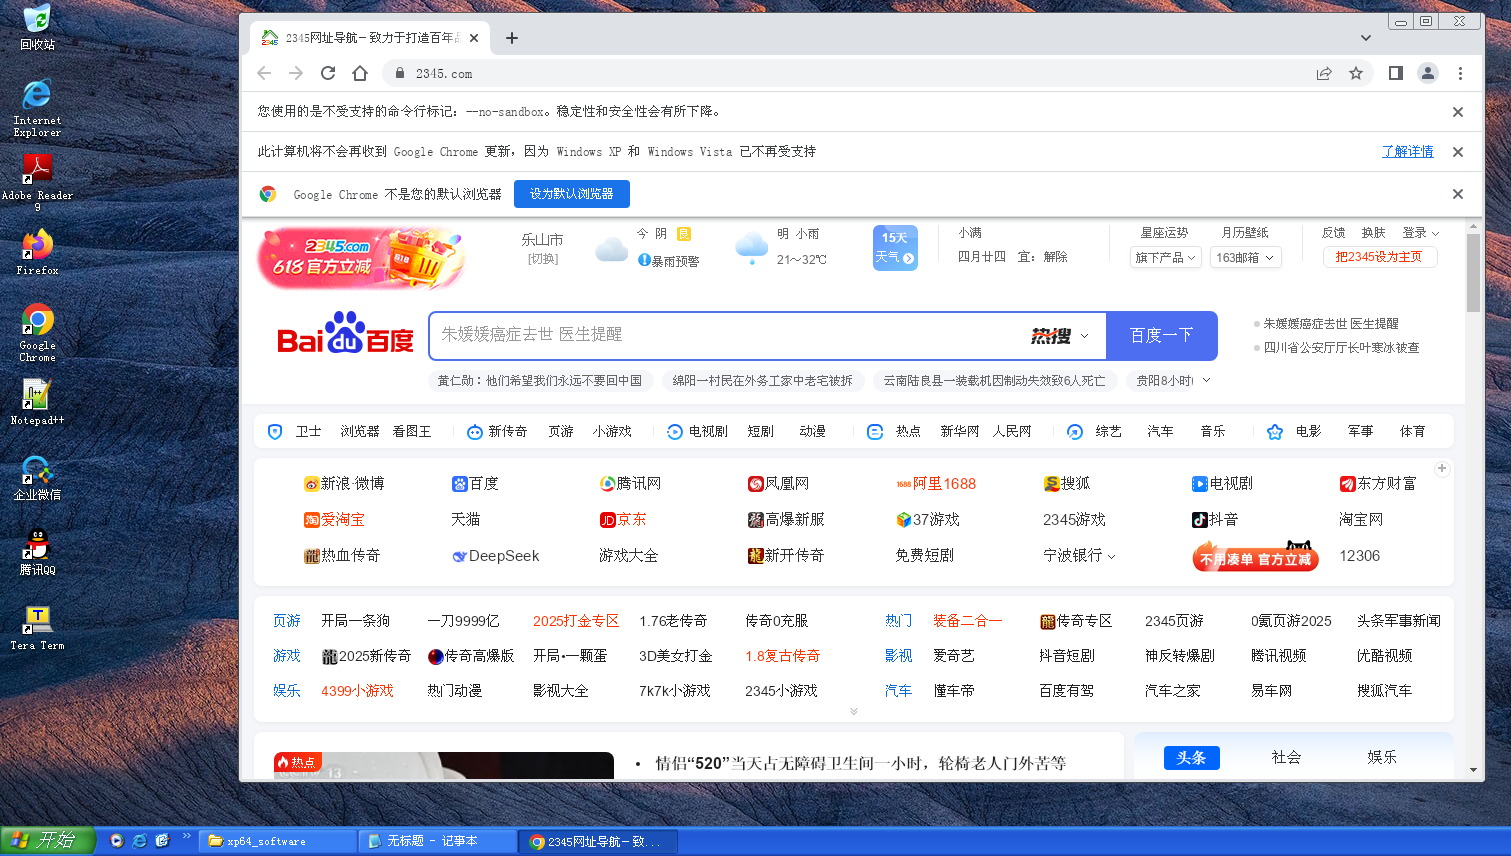Click 设为默认浏览器 button
This screenshot has width=1511, height=856.
[572, 194]
